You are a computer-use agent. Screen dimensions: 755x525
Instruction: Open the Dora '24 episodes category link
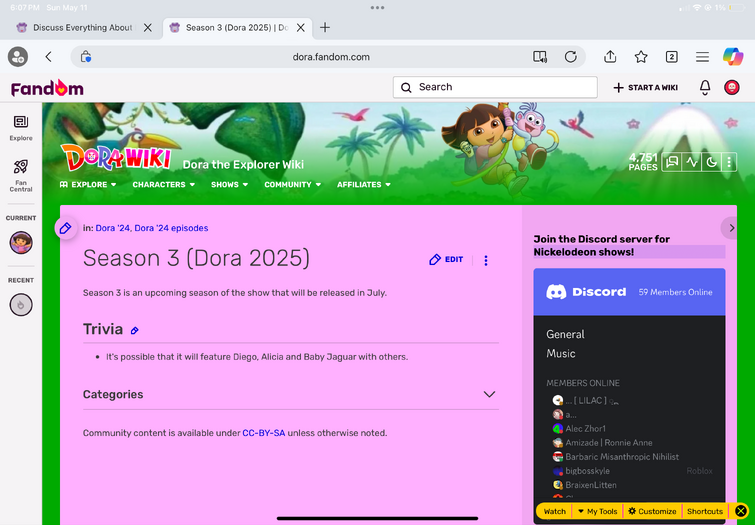[171, 228]
